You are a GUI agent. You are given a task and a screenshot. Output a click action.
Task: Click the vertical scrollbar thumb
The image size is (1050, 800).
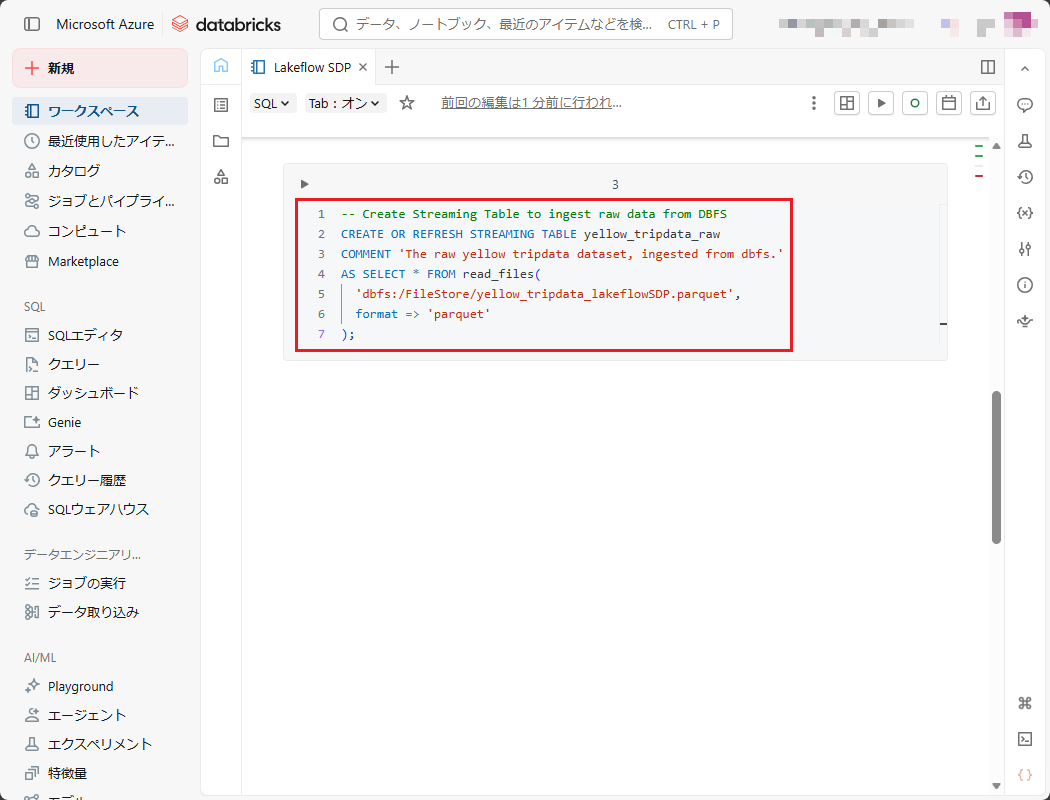coord(996,466)
